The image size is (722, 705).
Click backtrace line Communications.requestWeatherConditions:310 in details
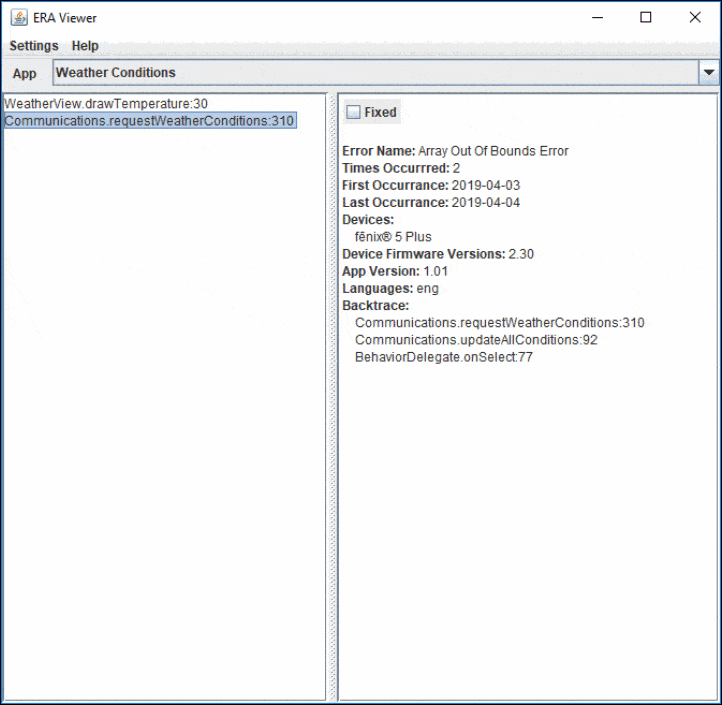(500, 322)
